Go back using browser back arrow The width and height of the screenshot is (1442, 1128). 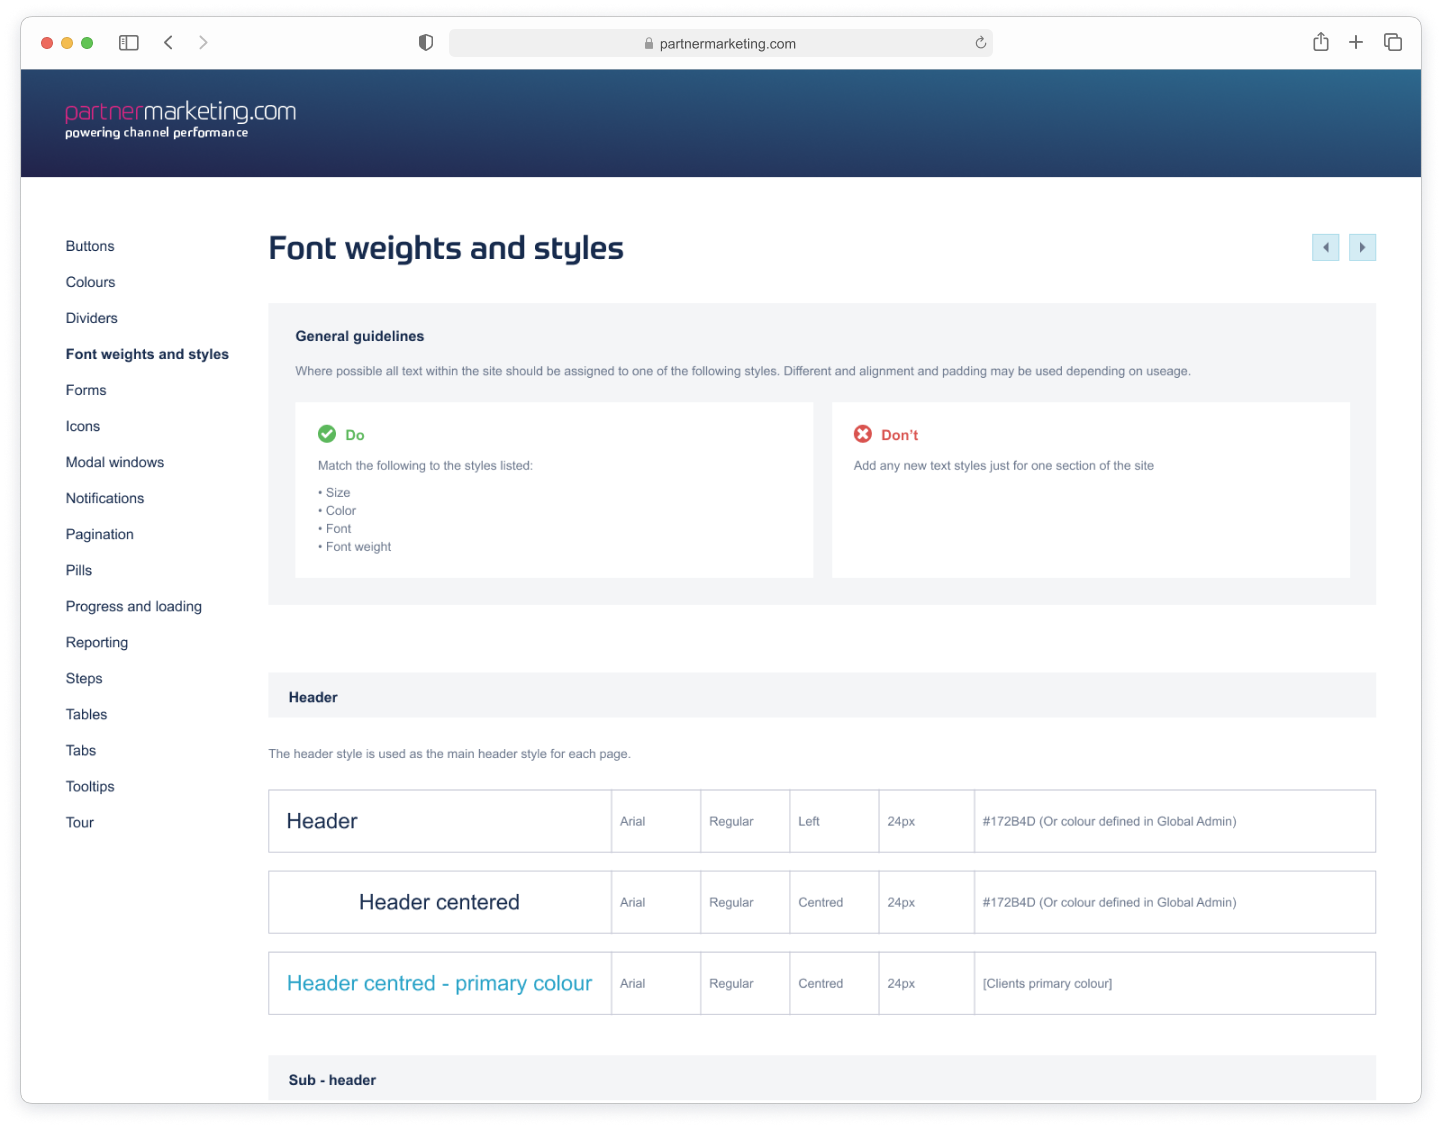(169, 43)
